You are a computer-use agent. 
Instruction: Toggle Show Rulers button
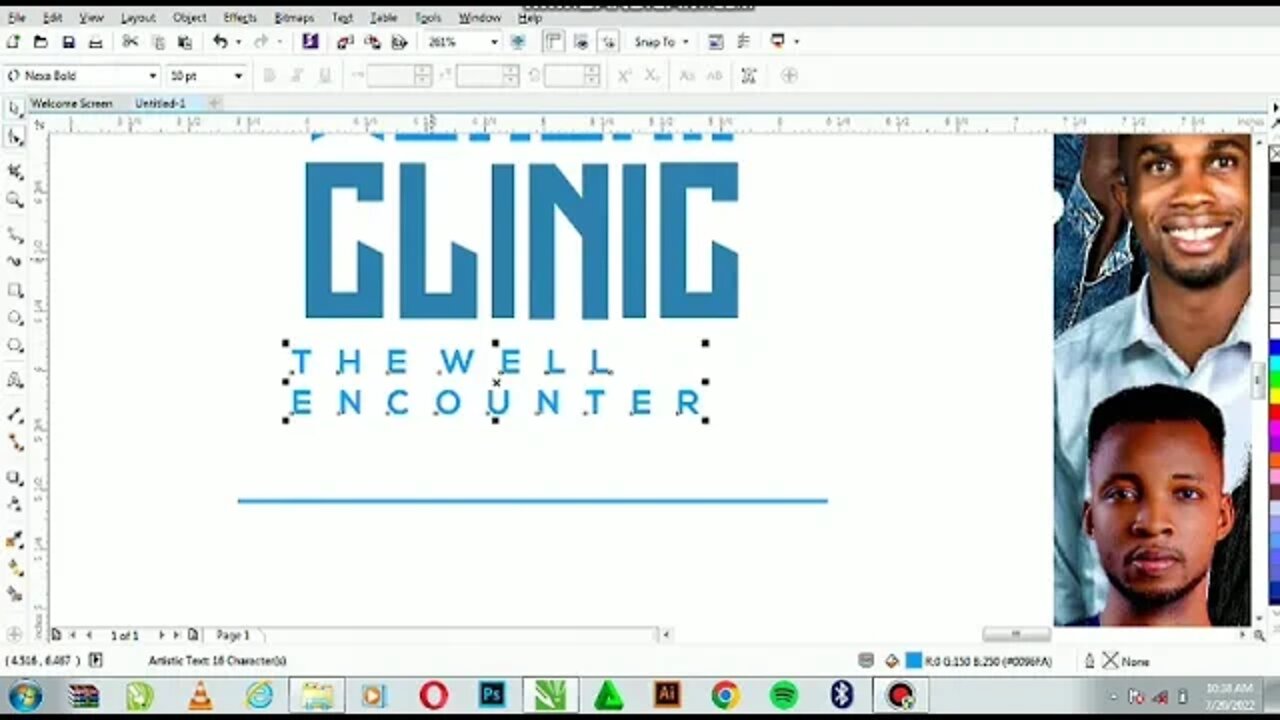(x=552, y=42)
